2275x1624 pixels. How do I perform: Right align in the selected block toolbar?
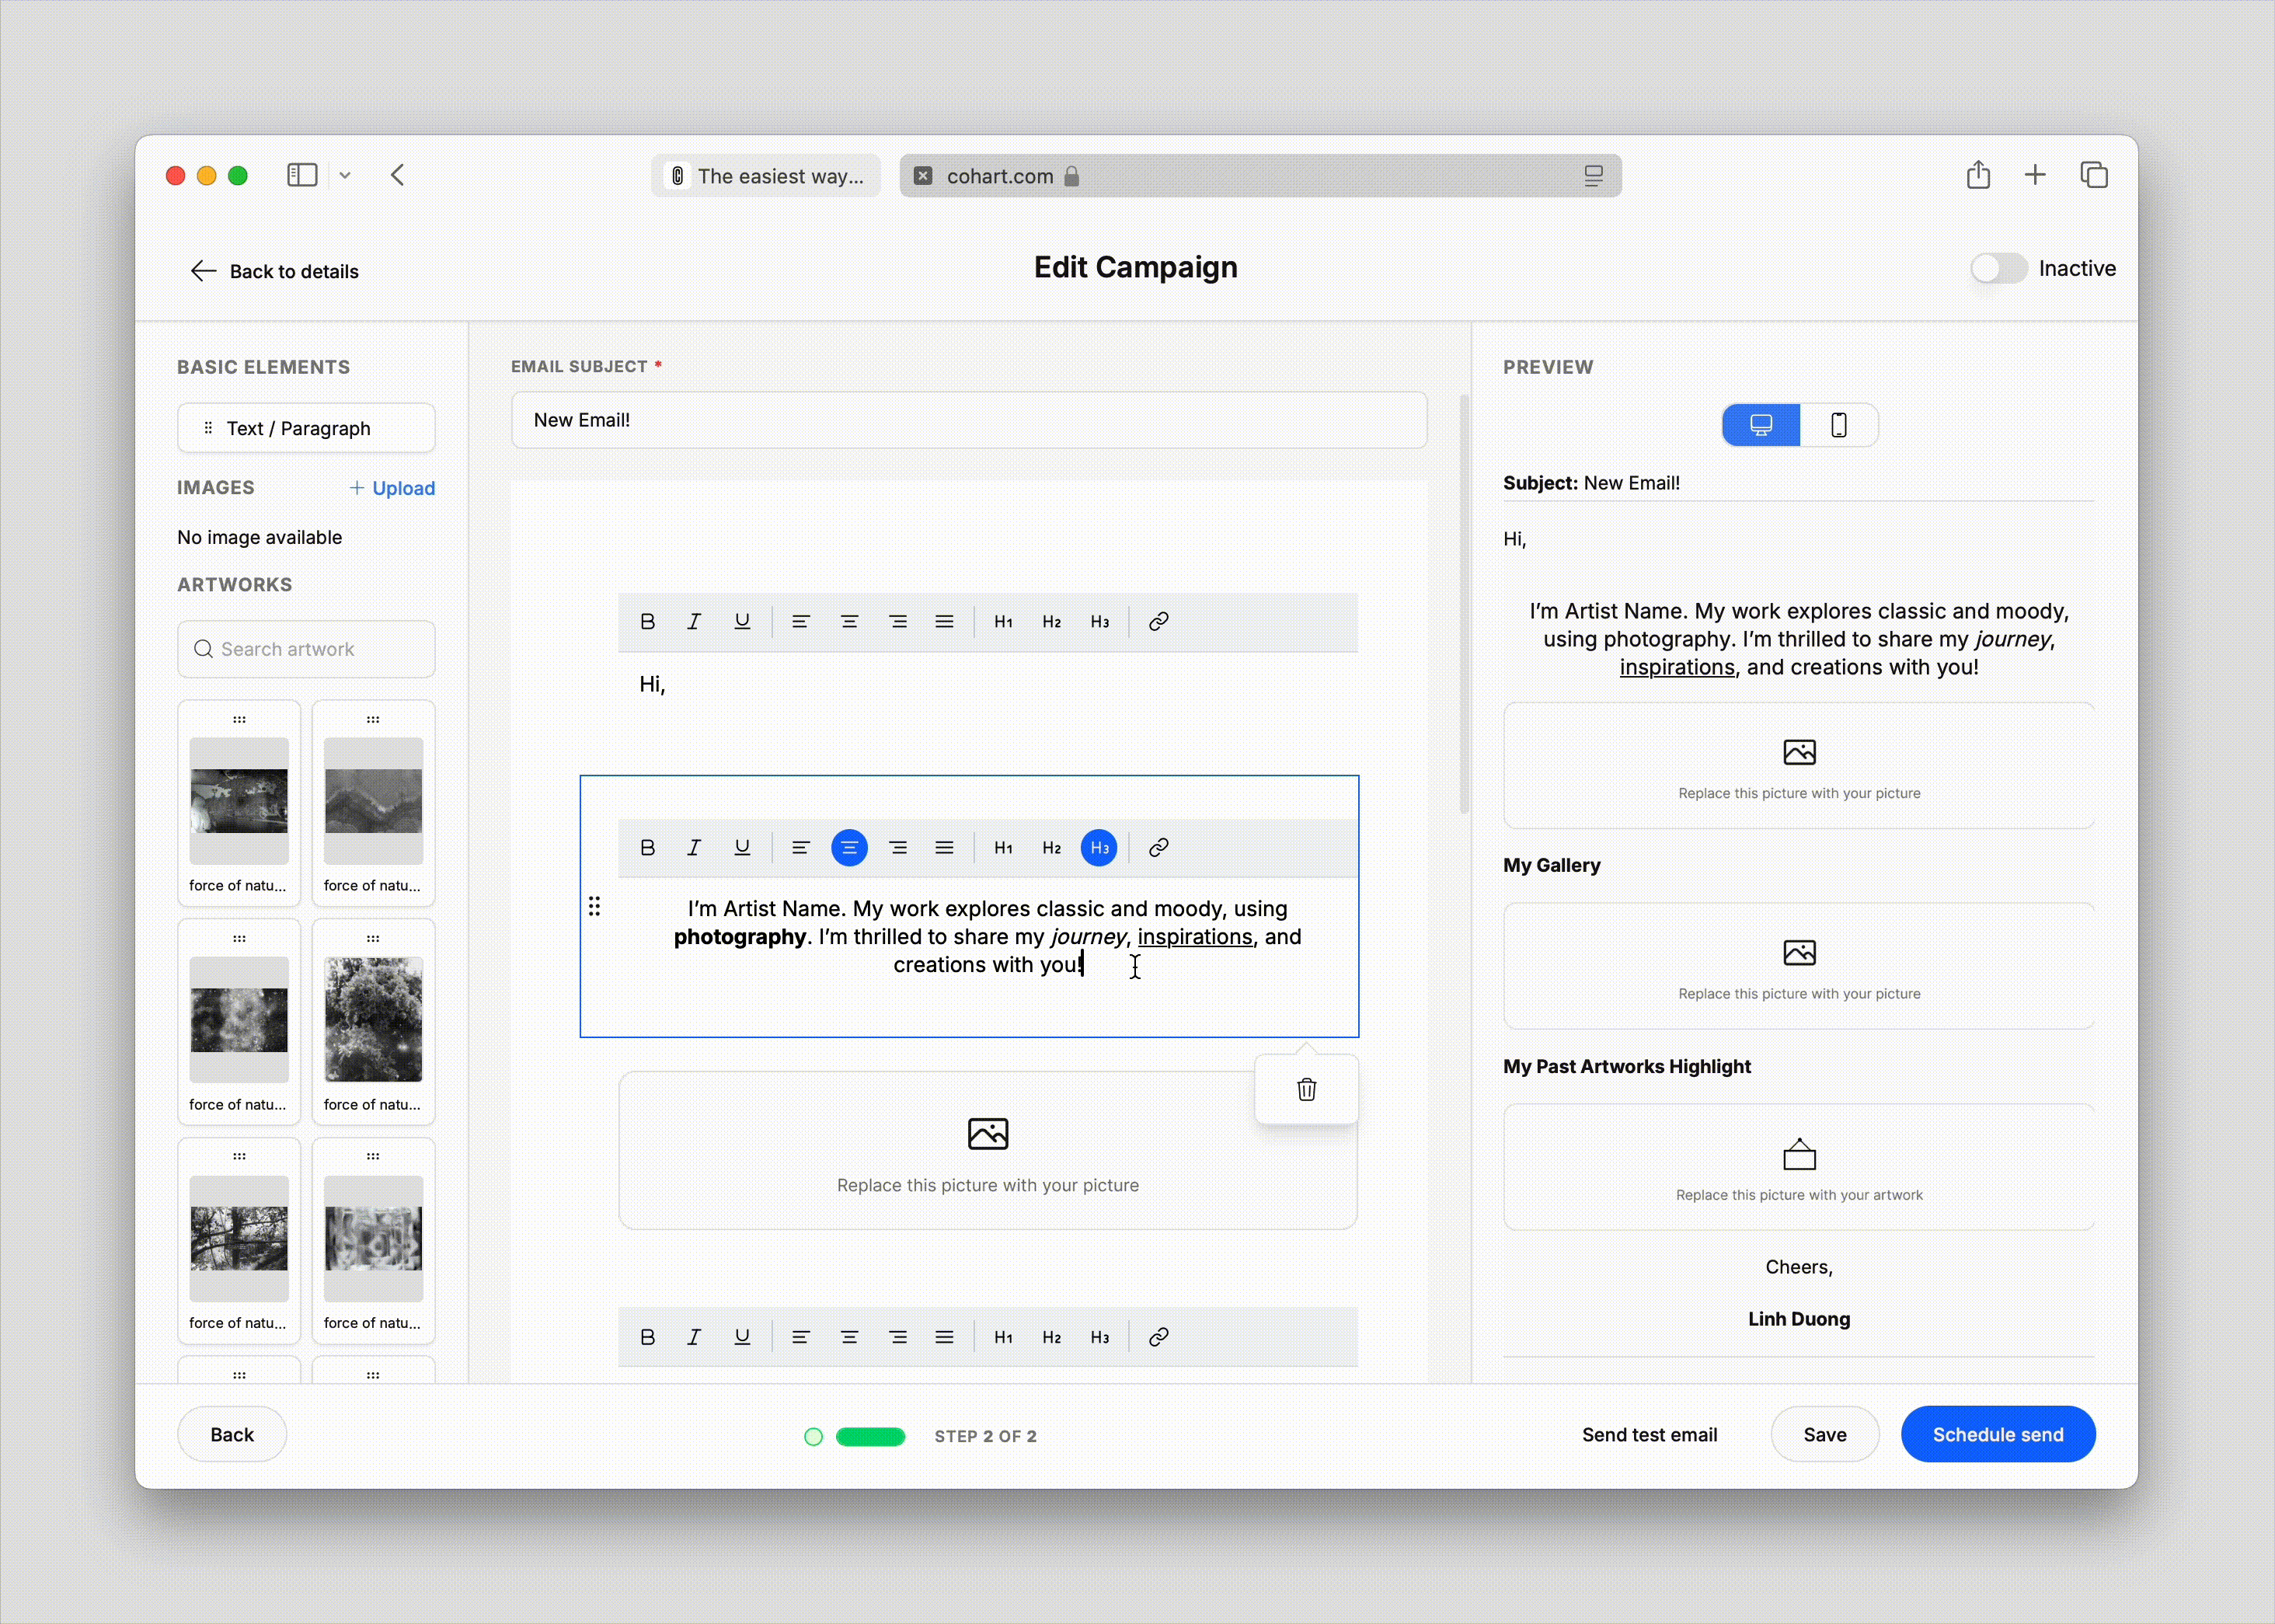pyautogui.click(x=898, y=847)
